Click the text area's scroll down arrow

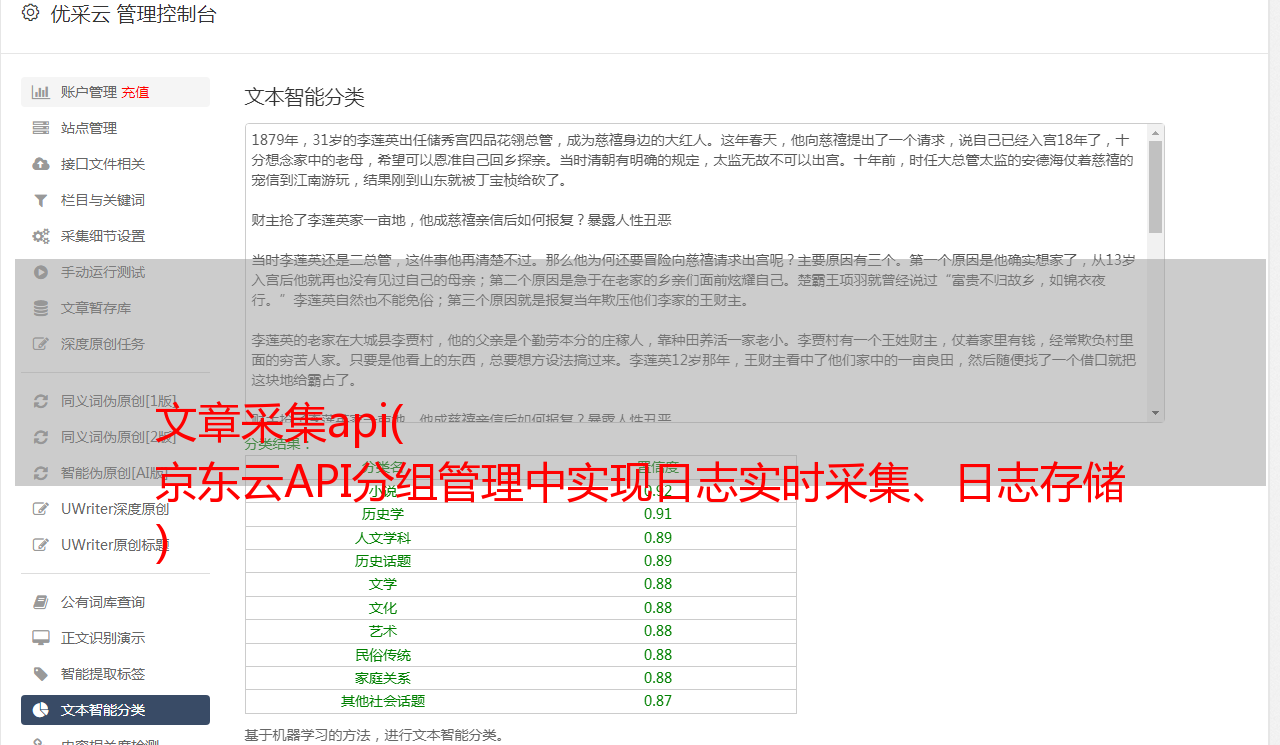[x=1155, y=413]
